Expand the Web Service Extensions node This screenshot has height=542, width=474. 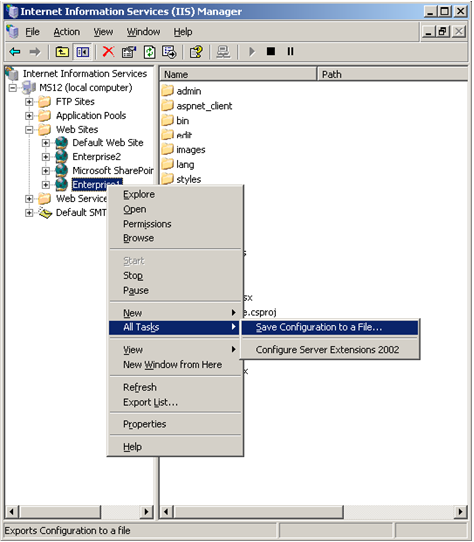click(29, 199)
